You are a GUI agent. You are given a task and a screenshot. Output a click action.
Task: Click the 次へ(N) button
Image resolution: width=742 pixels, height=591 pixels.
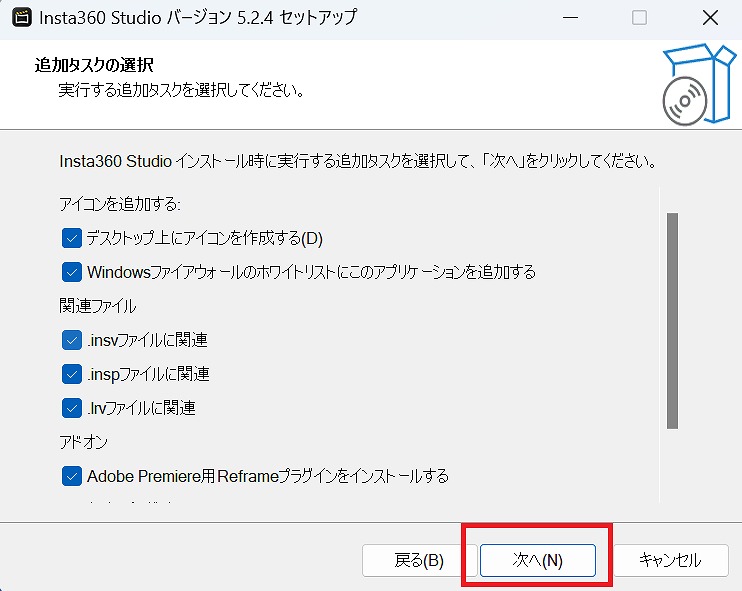[538, 560]
